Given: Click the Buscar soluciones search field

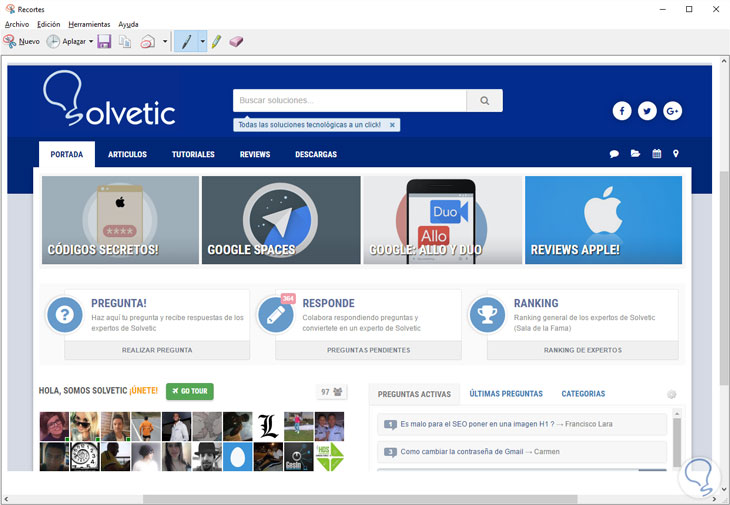Looking at the screenshot, I should coord(350,101).
